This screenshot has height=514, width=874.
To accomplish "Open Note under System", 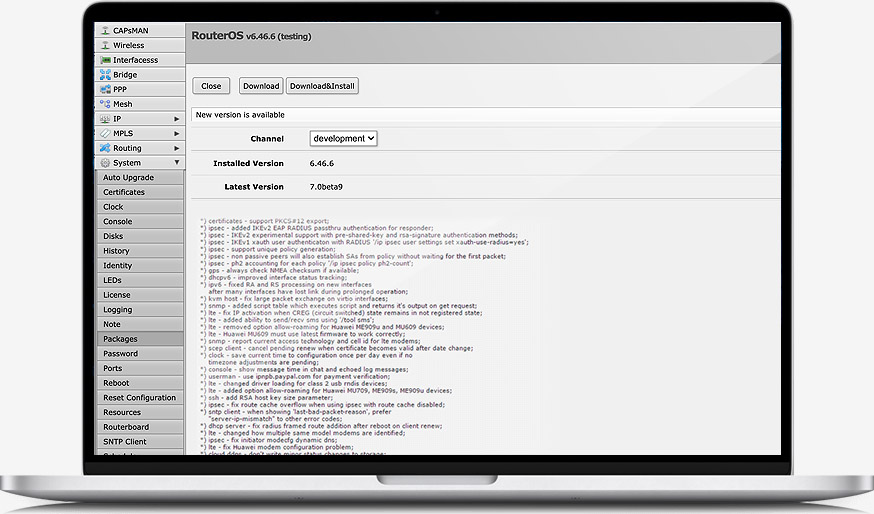I will click(x=140, y=324).
